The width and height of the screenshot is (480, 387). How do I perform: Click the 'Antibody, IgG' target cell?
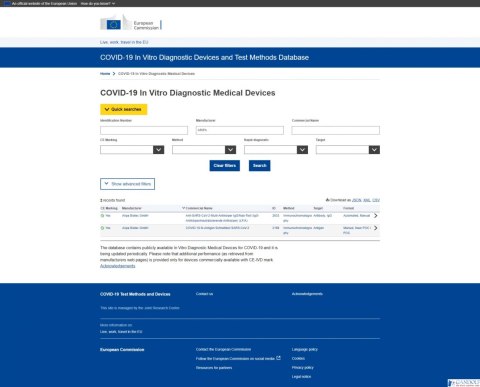click(x=322, y=216)
